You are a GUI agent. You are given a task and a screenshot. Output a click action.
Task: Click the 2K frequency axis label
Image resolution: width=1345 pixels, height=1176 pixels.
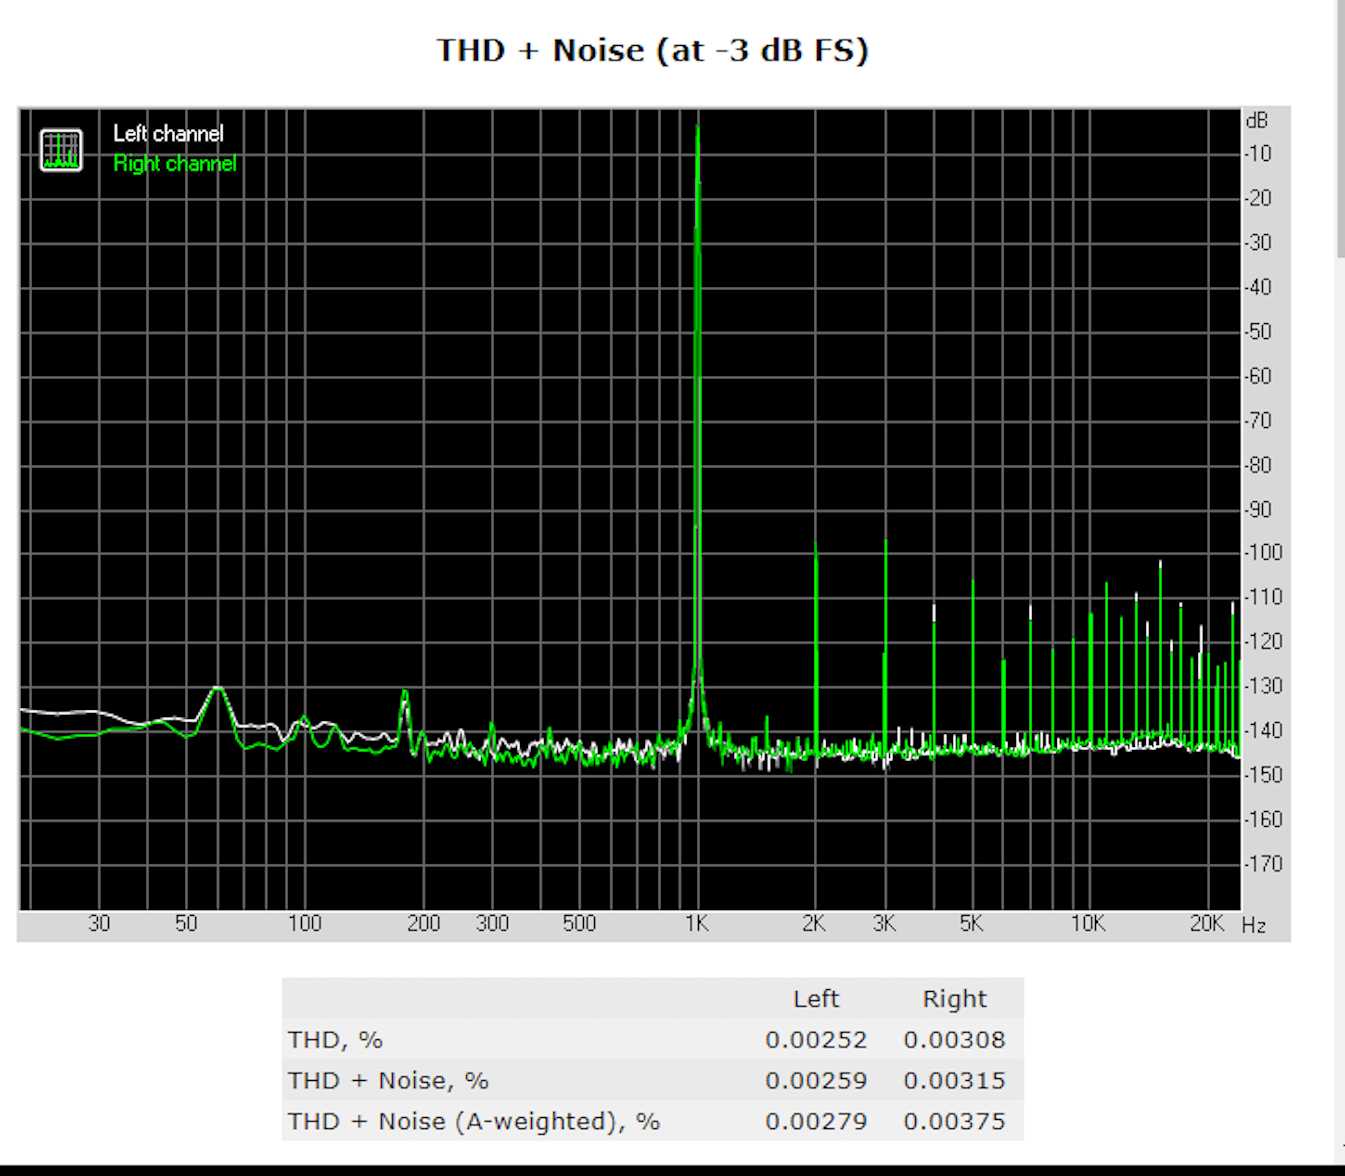(x=814, y=923)
